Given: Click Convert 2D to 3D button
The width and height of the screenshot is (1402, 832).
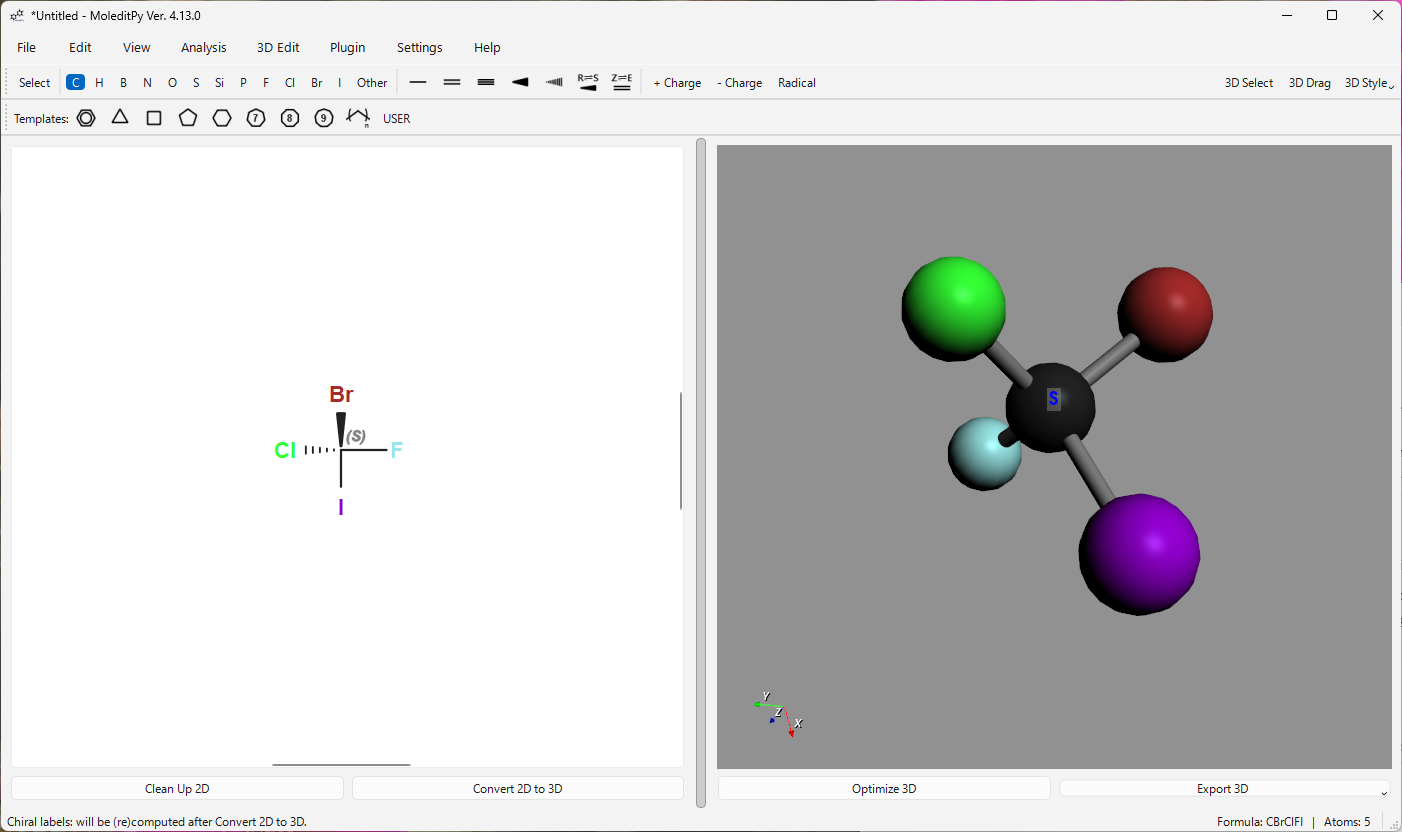Looking at the screenshot, I should tap(518, 788).
